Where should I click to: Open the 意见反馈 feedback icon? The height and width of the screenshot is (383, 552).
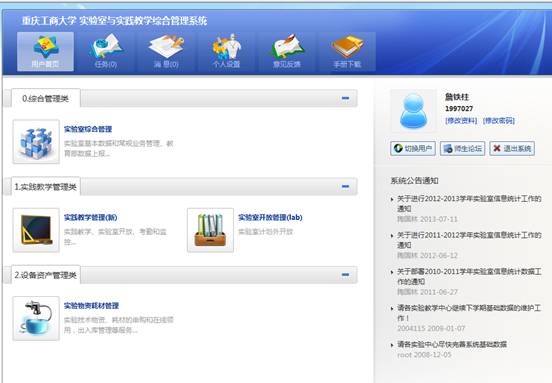point(287,51)
